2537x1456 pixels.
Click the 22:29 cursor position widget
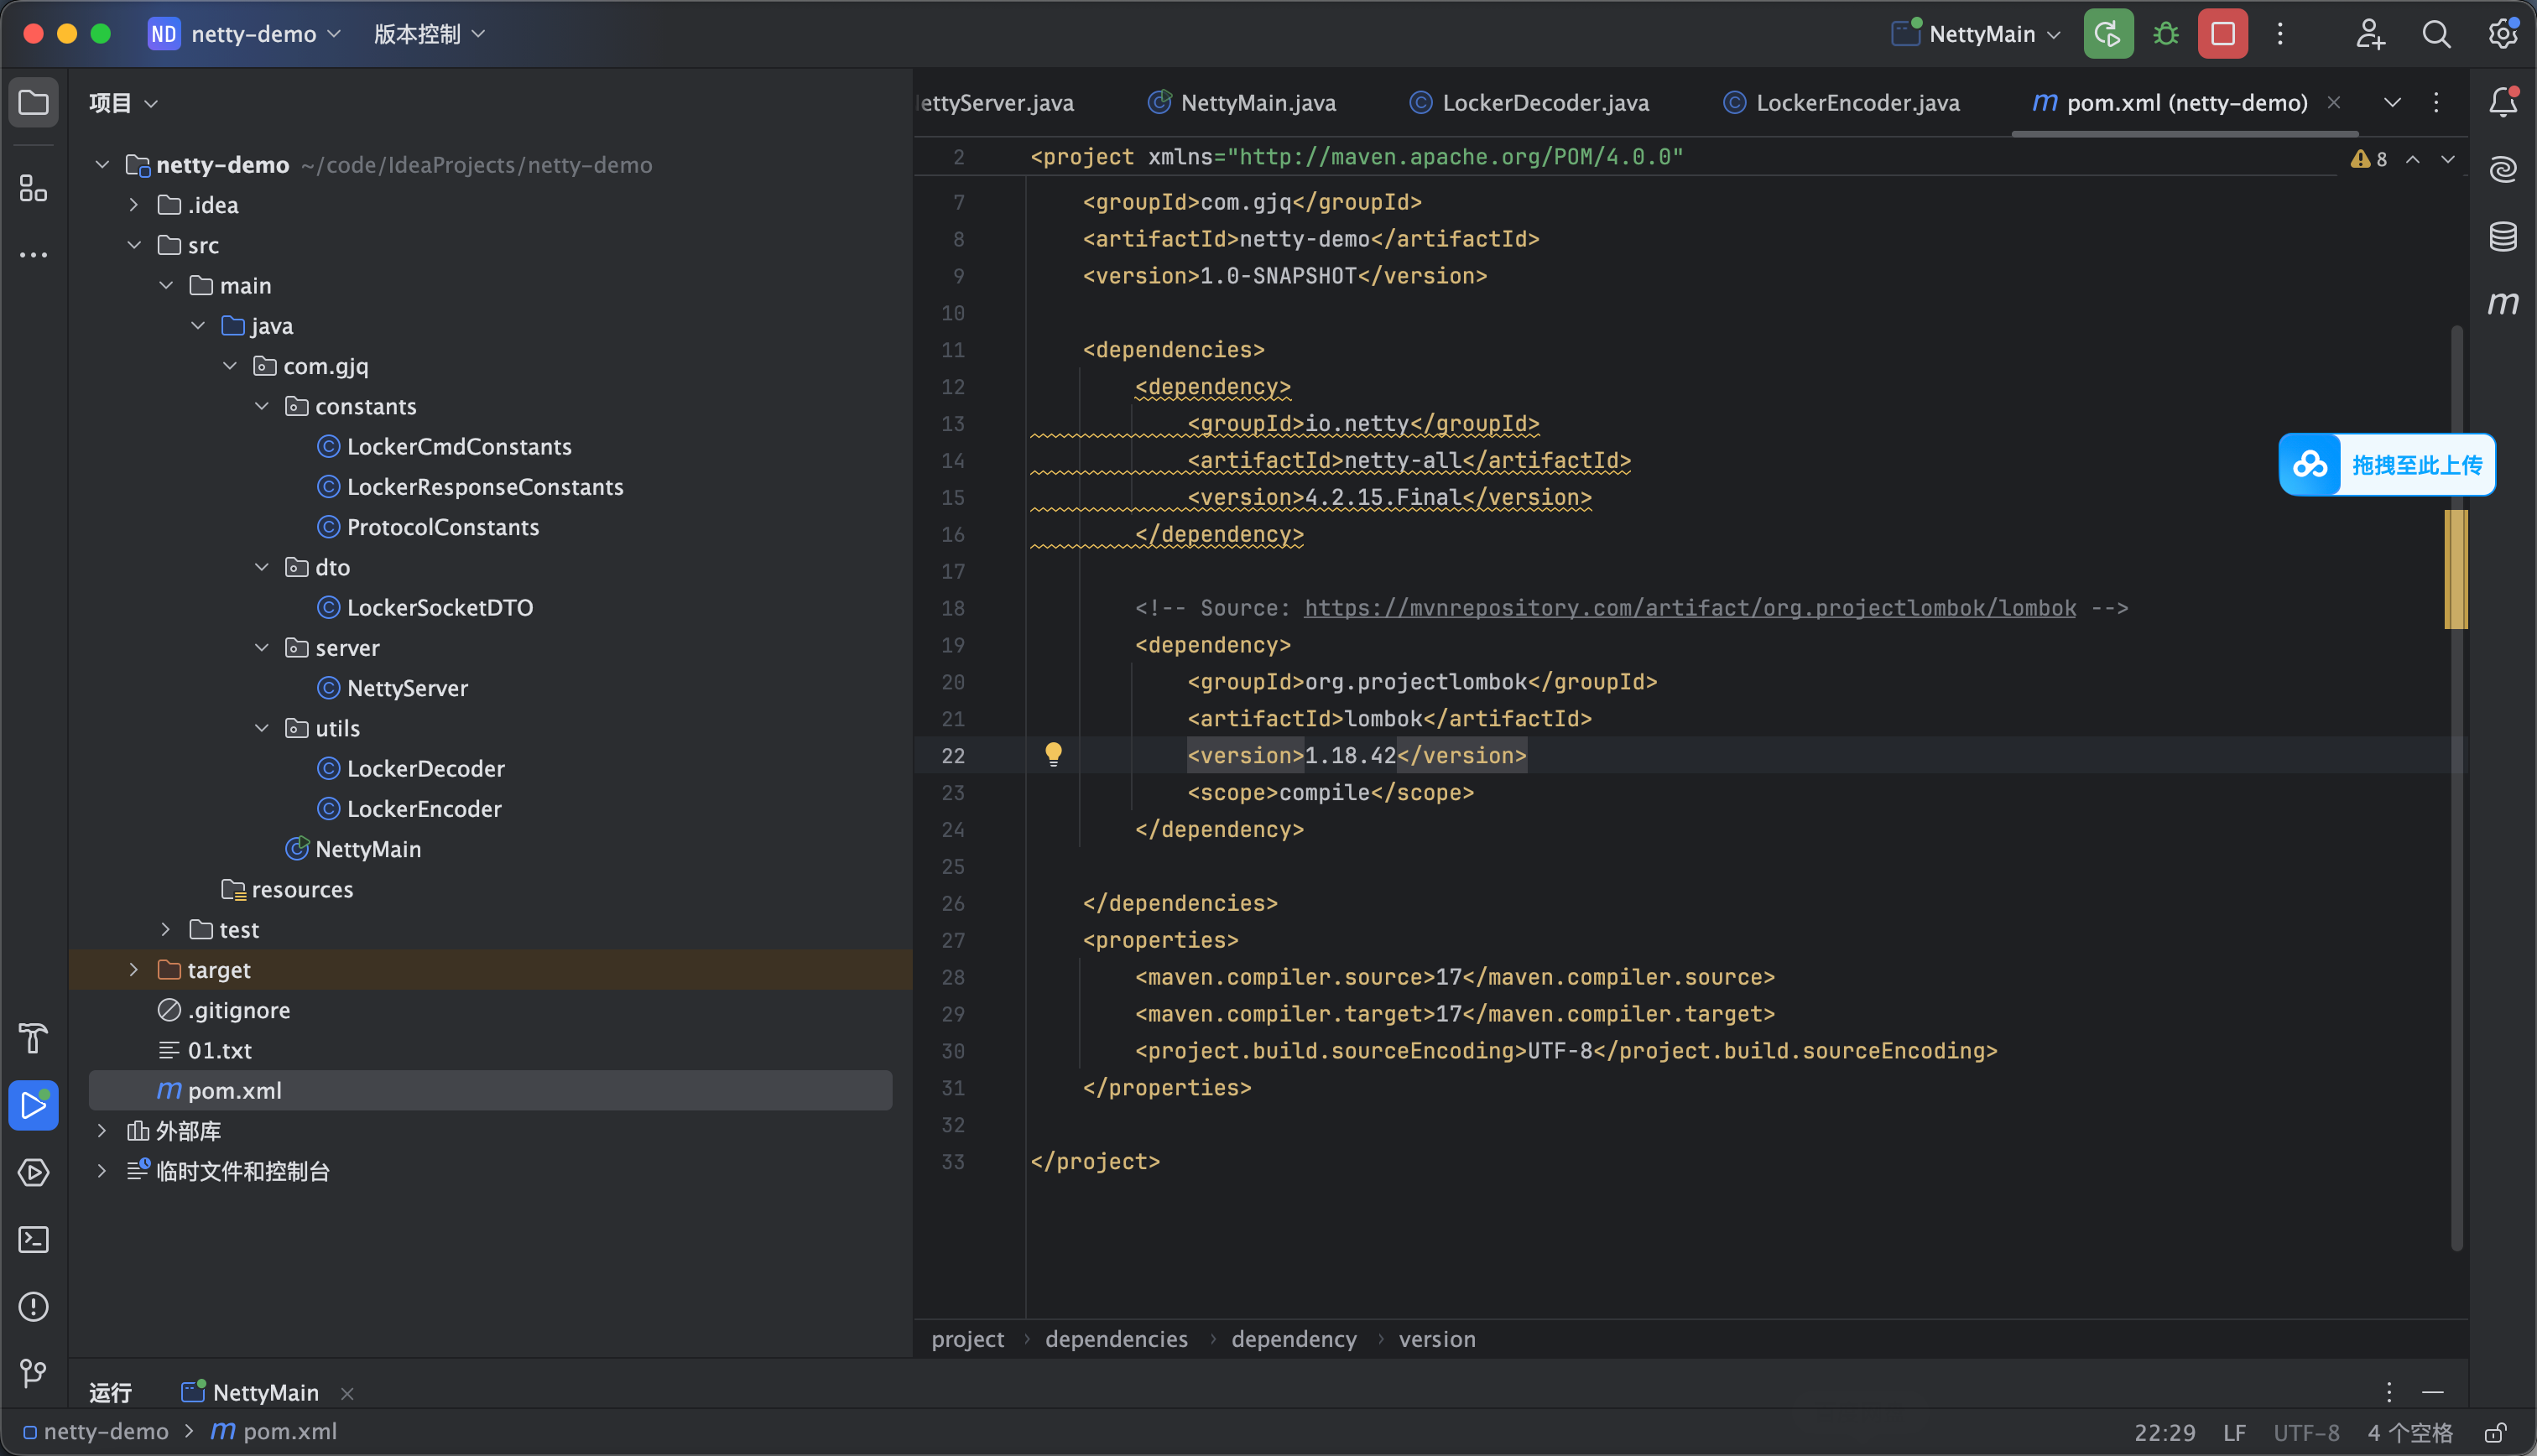tap(2165, 1432)
